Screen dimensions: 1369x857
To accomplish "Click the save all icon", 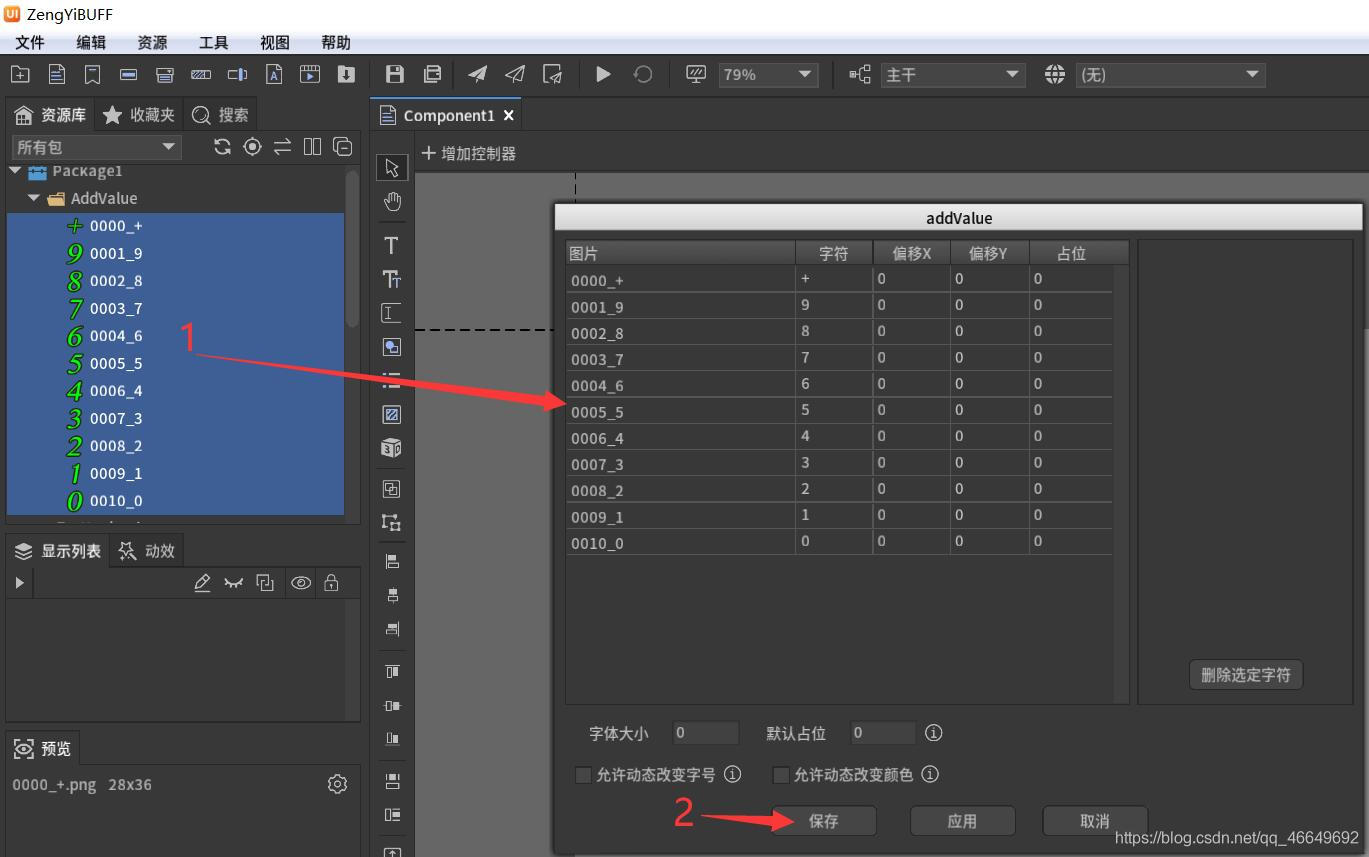I will tap(432, 74).
